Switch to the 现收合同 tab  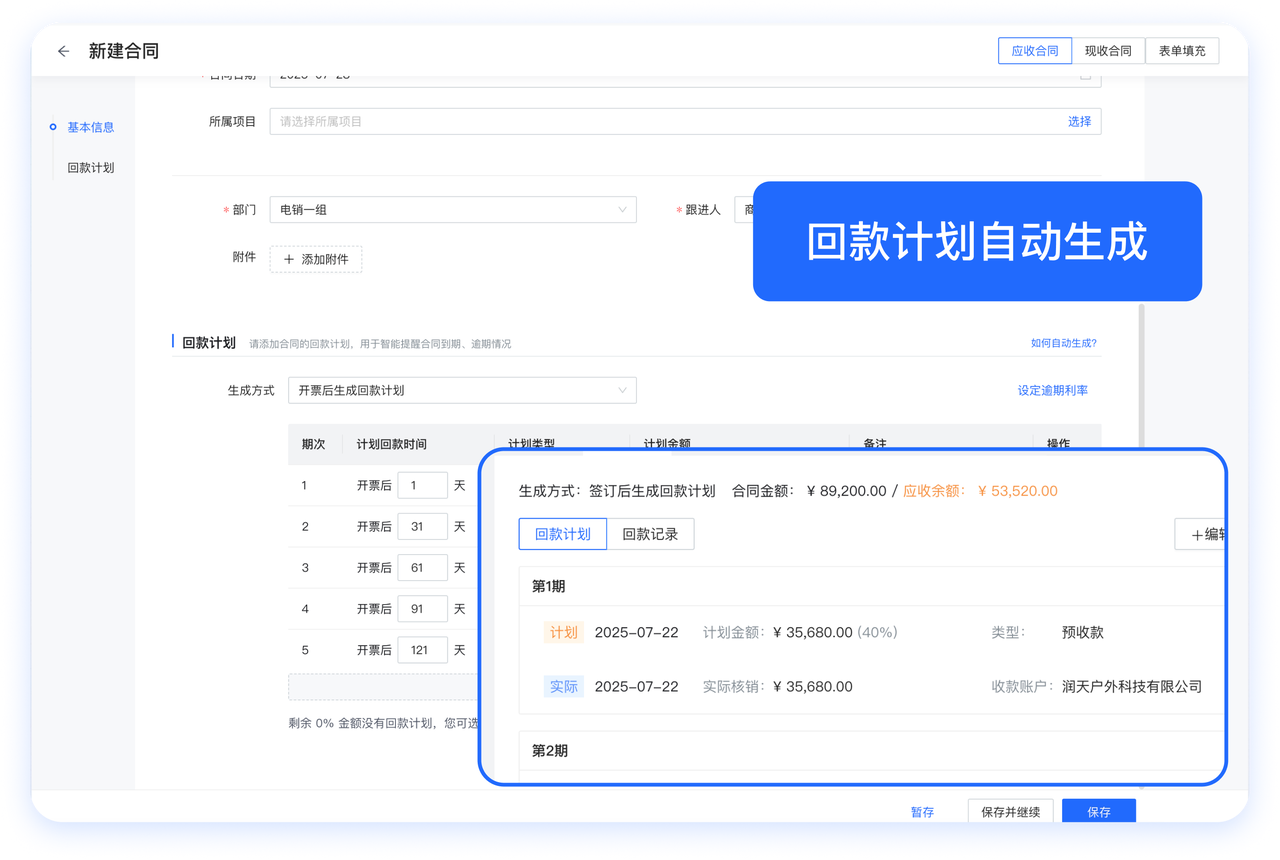(x=1108, y=51)
